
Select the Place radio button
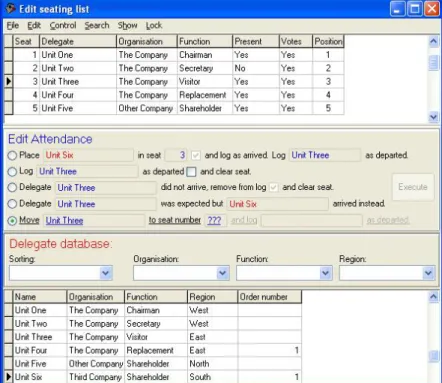coord(12,155)
